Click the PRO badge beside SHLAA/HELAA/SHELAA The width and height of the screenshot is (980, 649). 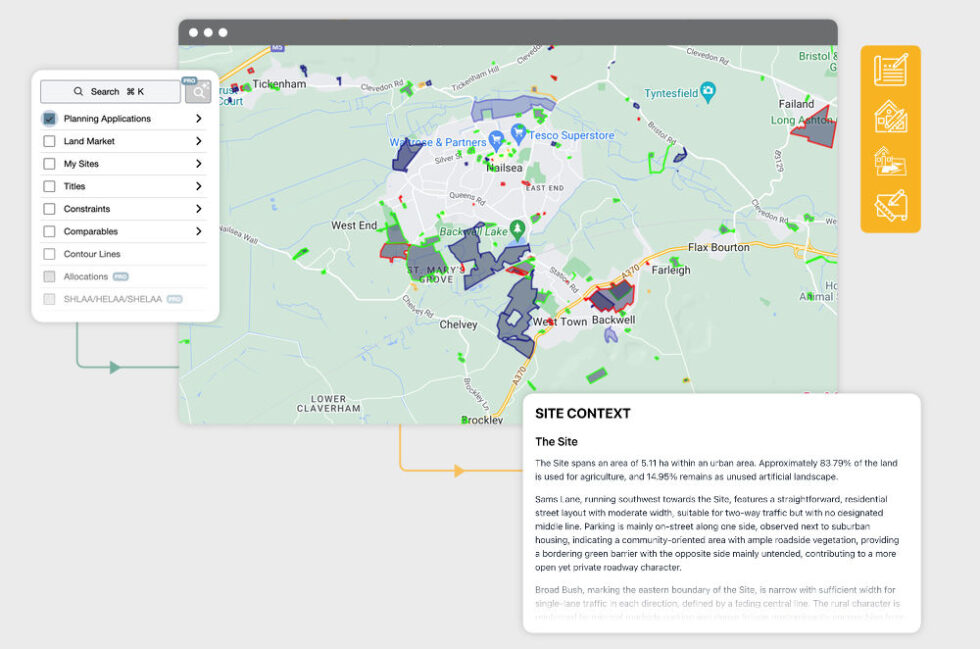click(x=174, y=298)
